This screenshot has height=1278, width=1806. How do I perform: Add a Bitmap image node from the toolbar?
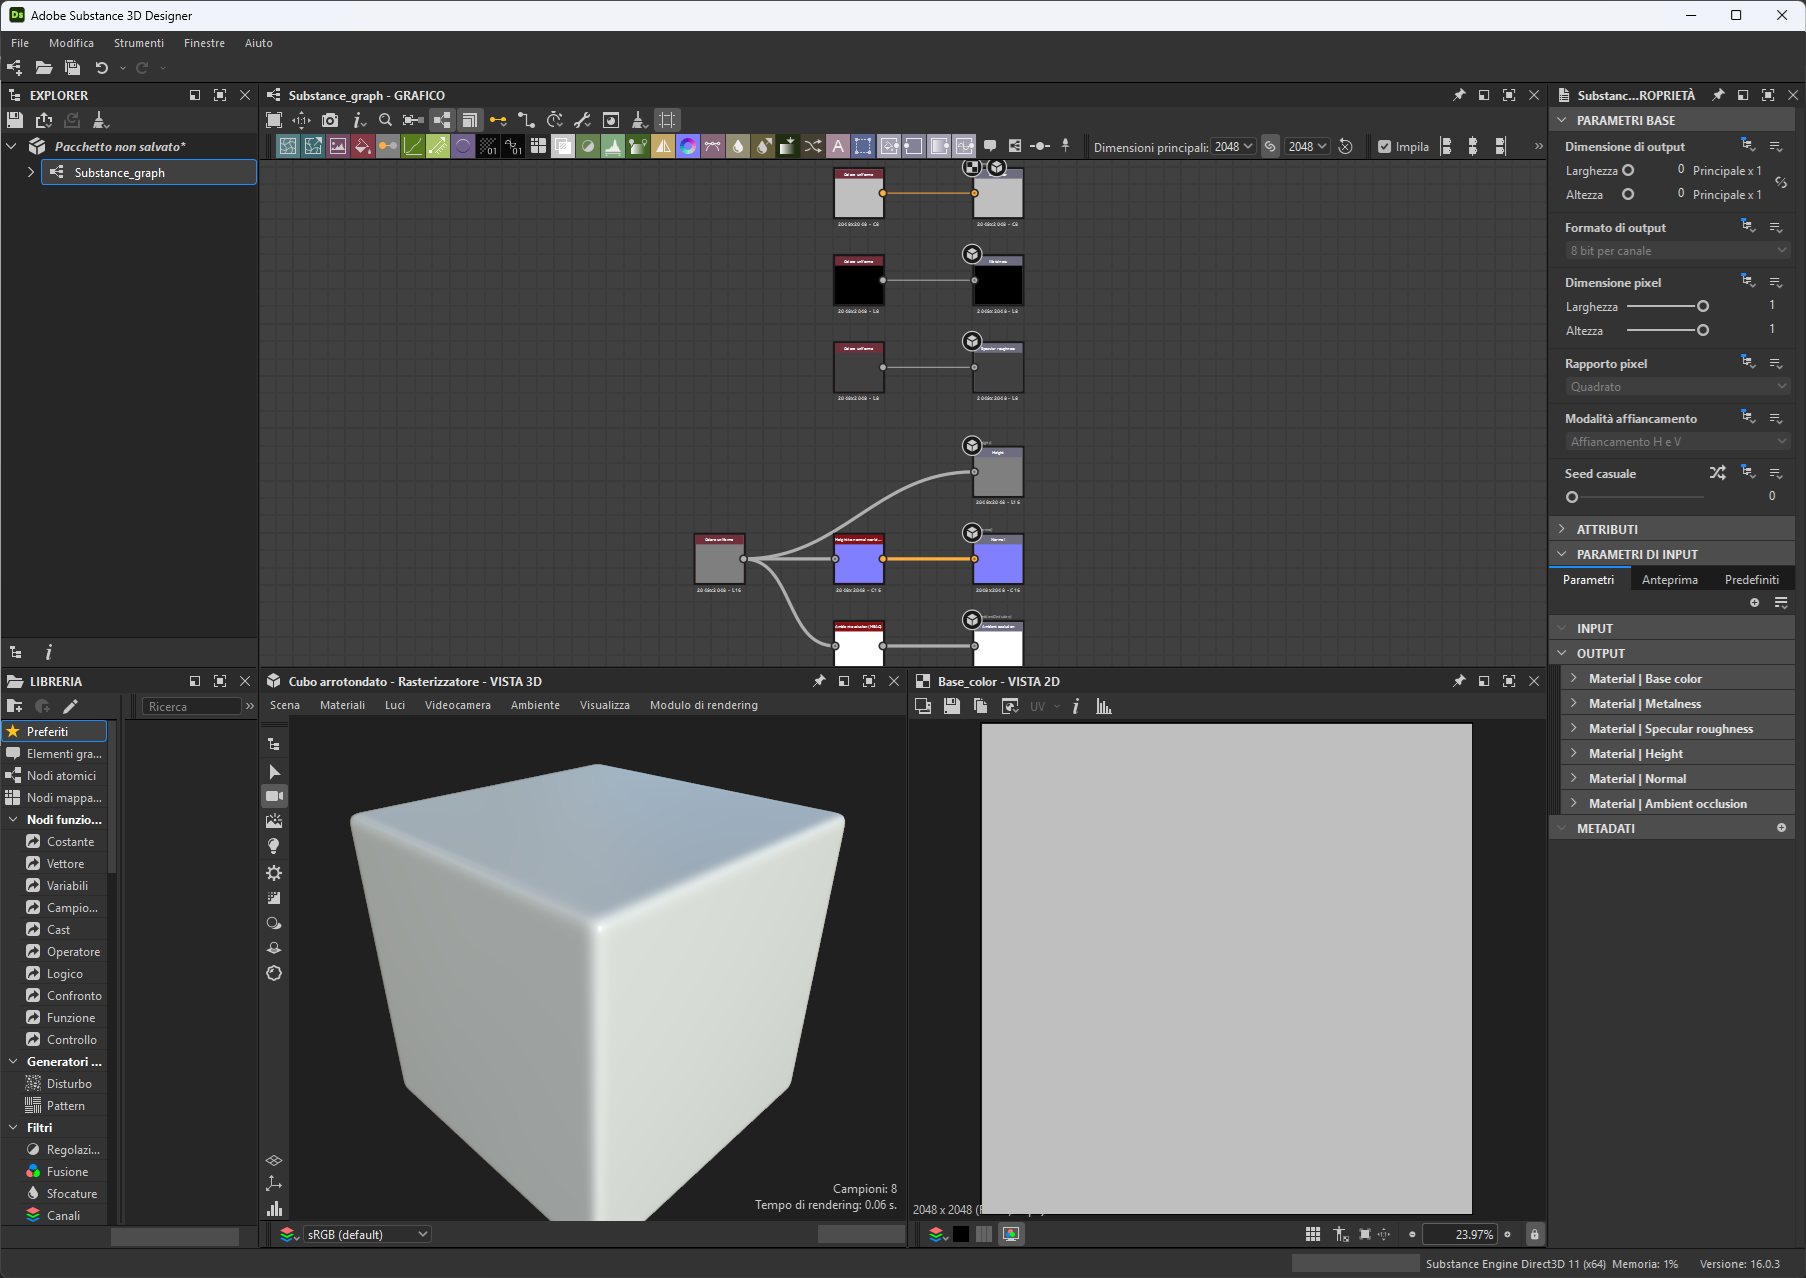coord(338,146)
